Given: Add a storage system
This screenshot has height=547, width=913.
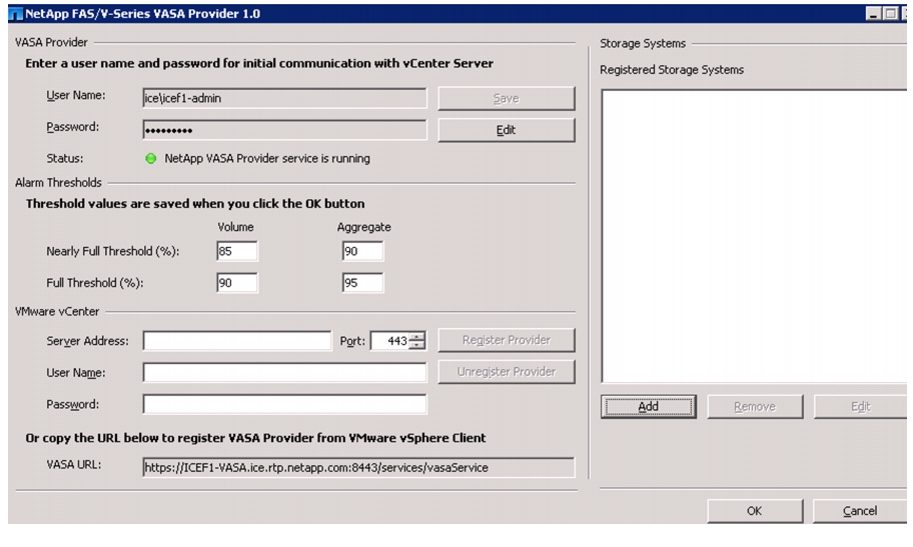Looking at the screenshot, I should 648,407.
